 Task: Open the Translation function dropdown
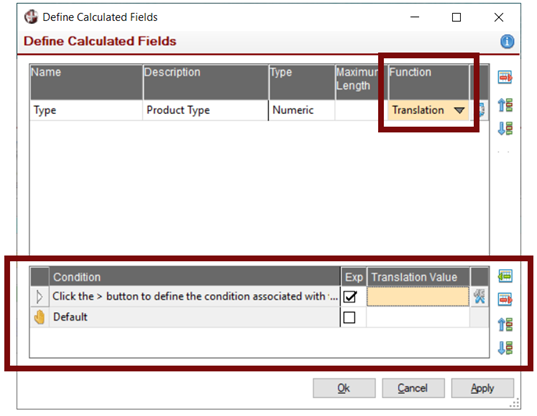(x=459, y=110)
